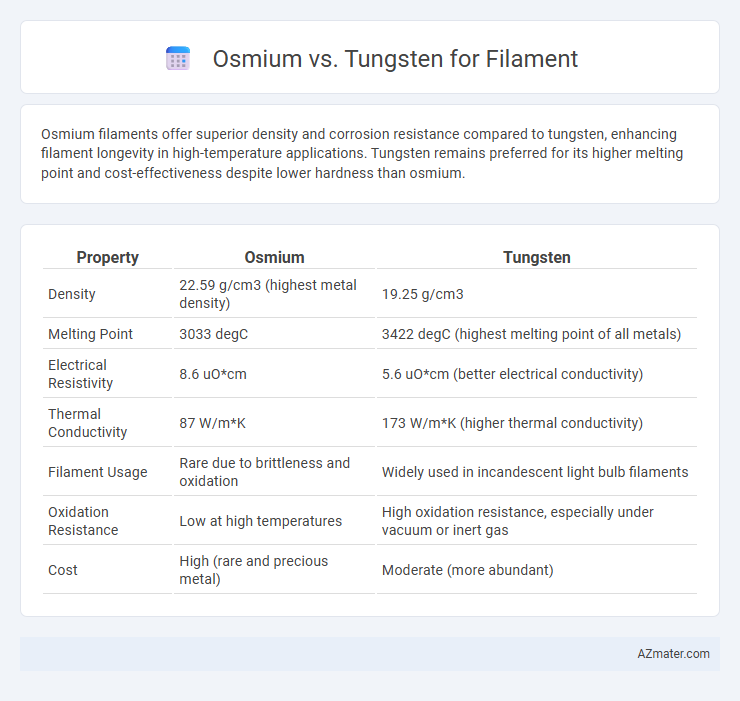Click 'High (rare and precious metal)' cell
Viewport: 740px width, 701px height.
coord(274,570)
